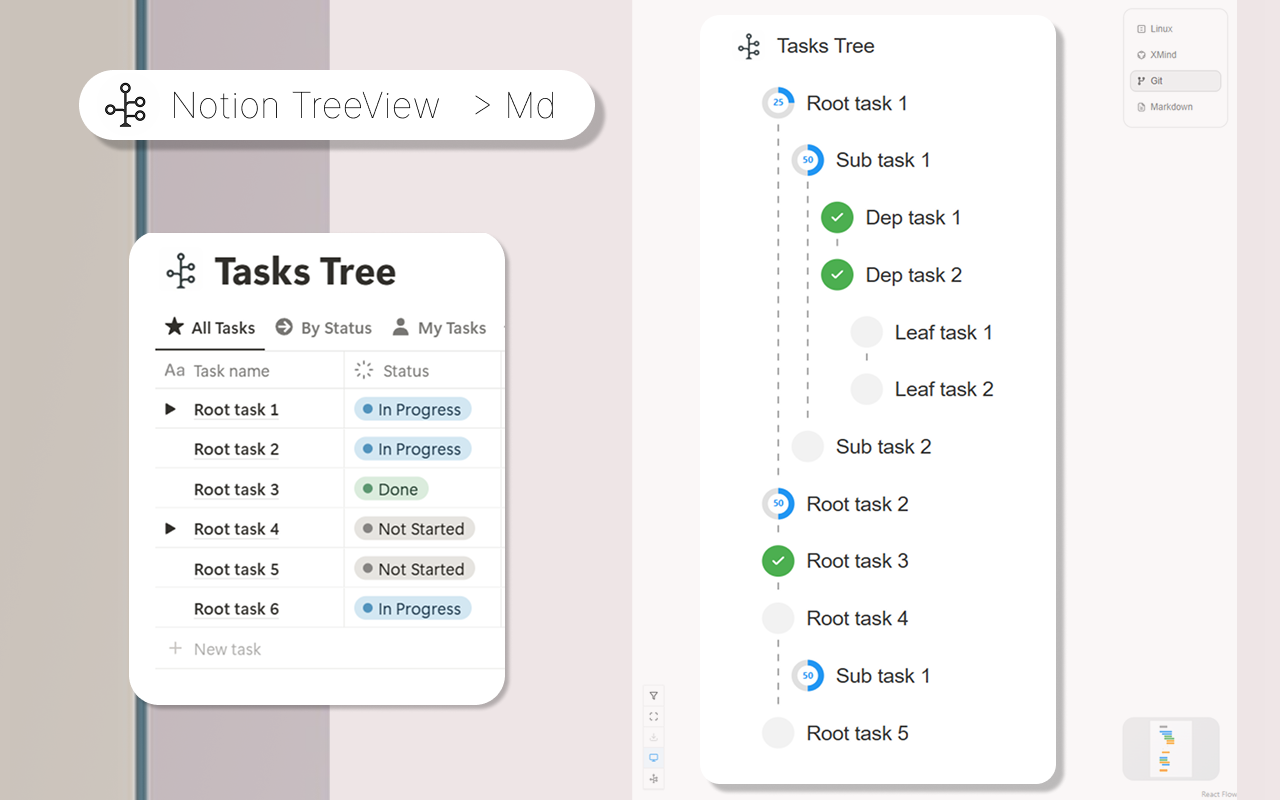Viewport: 1280px width, 800px height.
Task: Click the tree icon next to bold Tasks Tree heading
Action: pos(181,271)
